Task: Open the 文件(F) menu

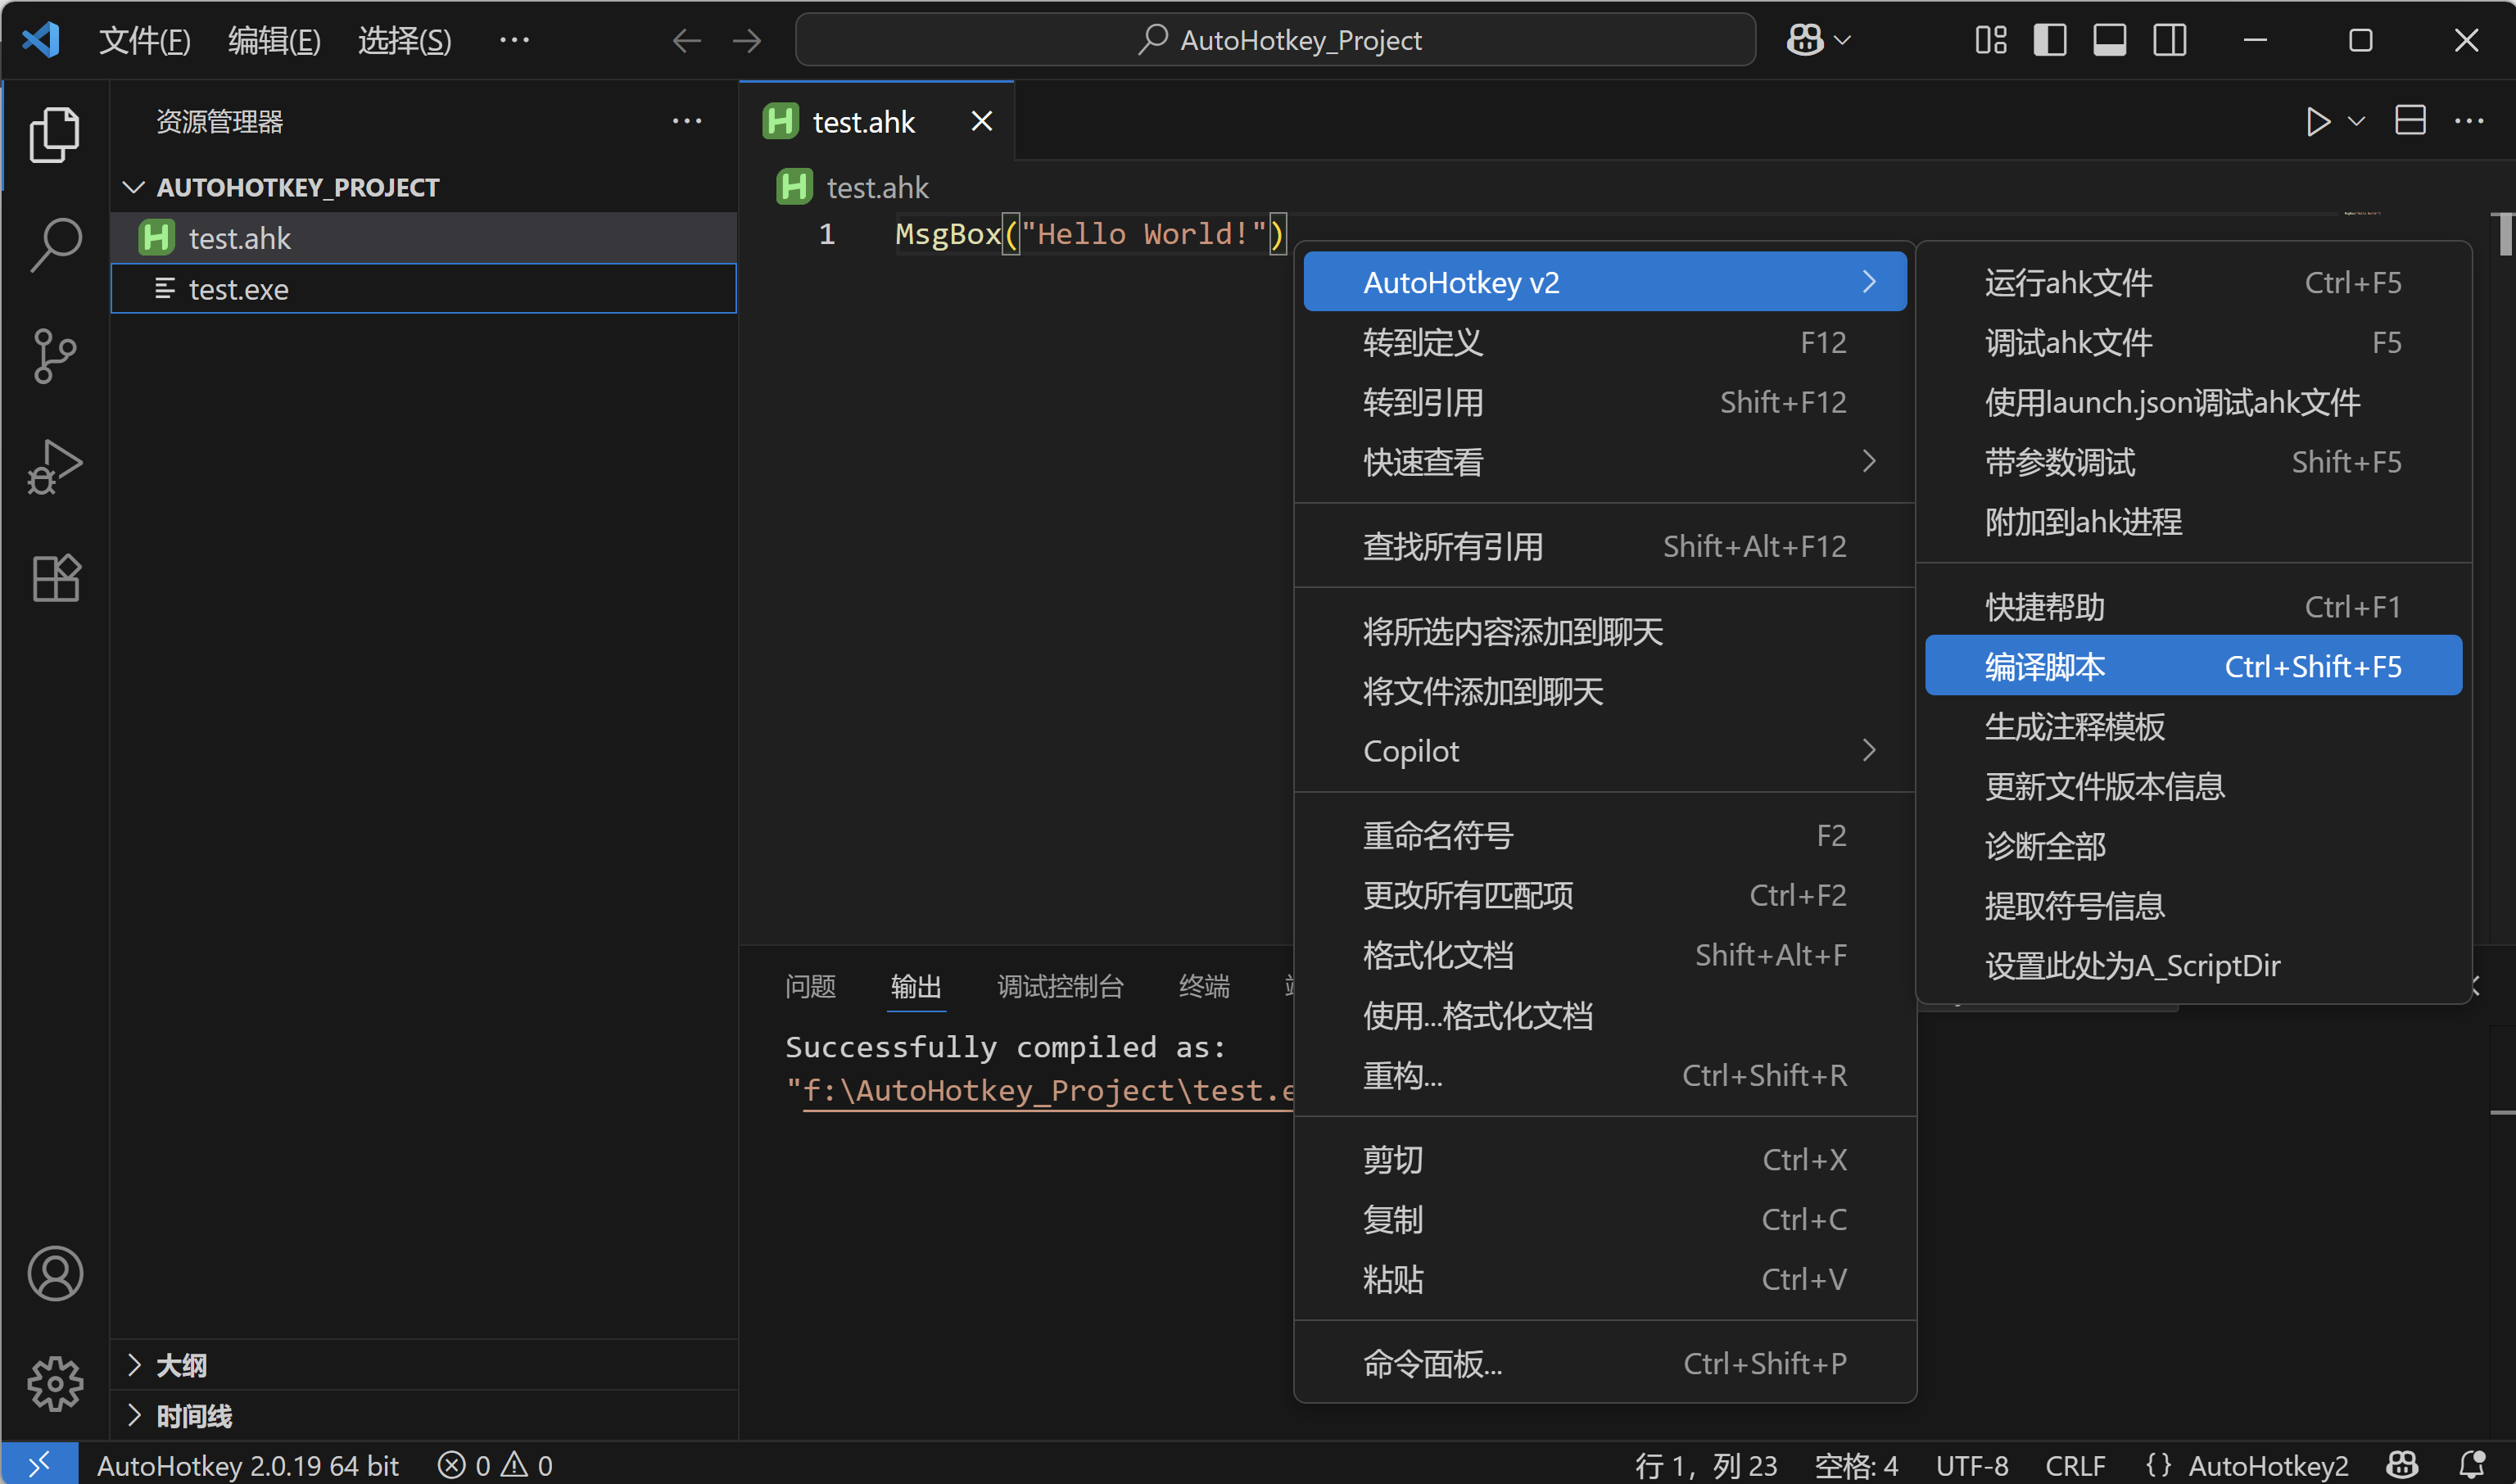Action: coord(145,40)
